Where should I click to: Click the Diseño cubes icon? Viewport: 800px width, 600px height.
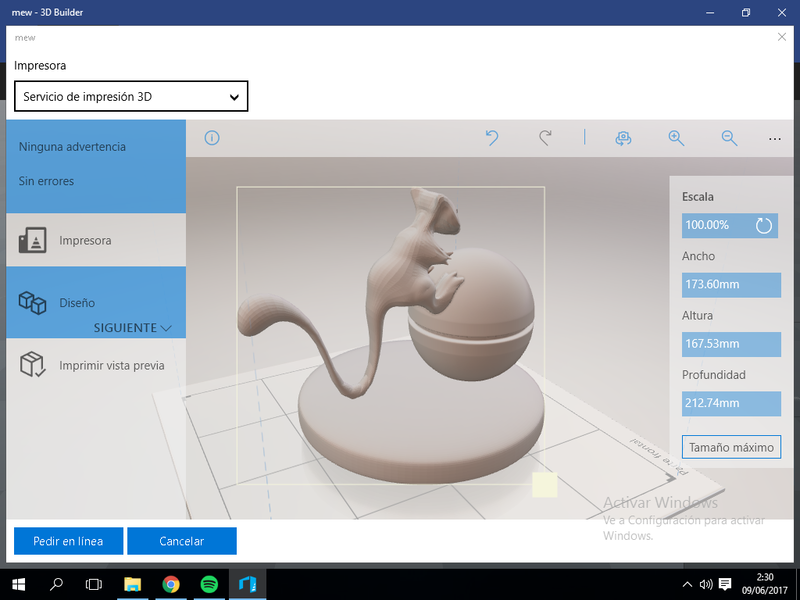(x=32, y=303)
